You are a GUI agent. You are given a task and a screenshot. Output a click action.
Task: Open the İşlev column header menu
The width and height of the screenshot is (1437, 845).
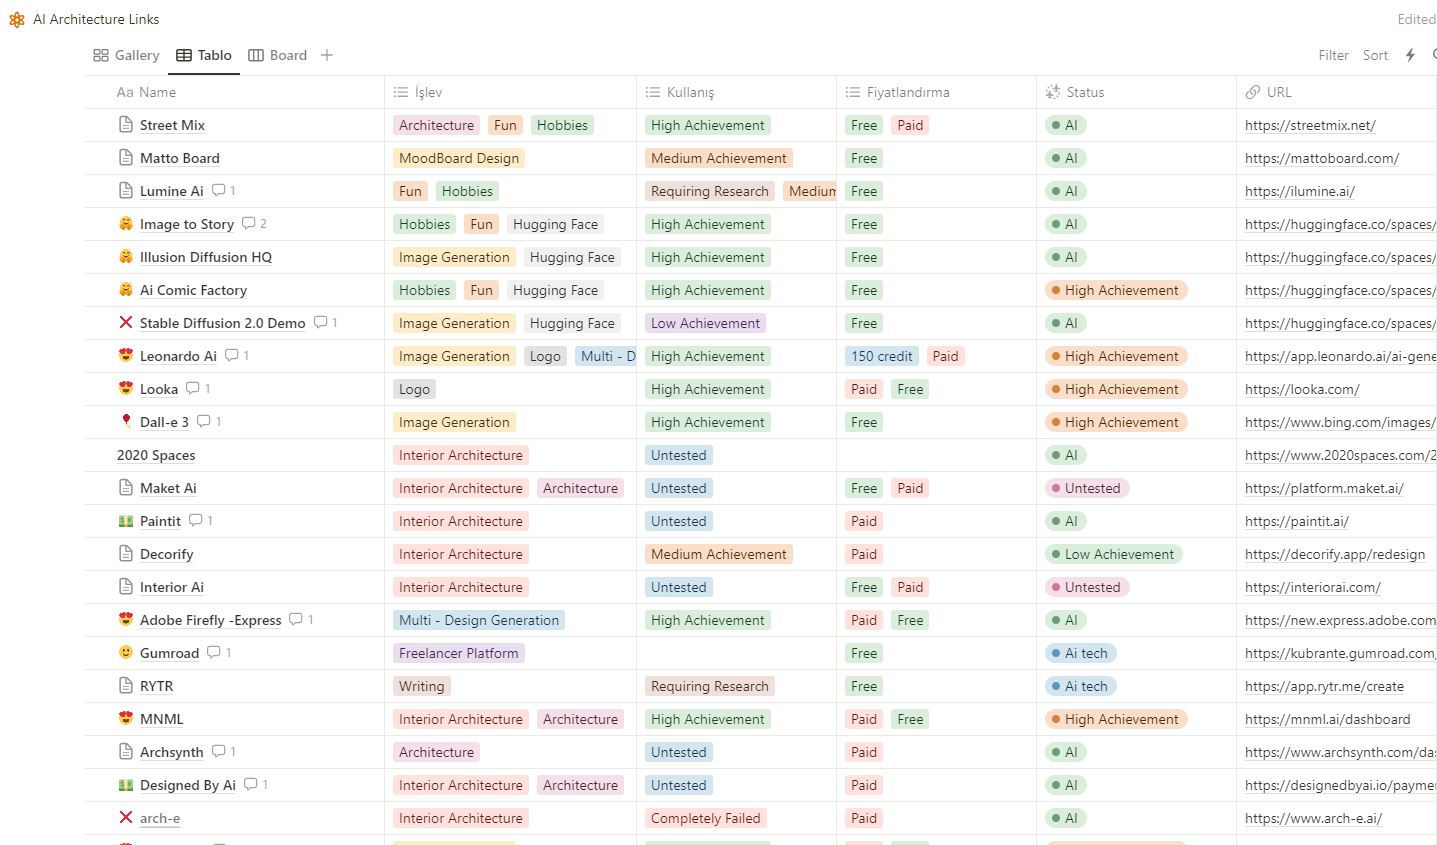pyautogui.click(x=510, y=92)
